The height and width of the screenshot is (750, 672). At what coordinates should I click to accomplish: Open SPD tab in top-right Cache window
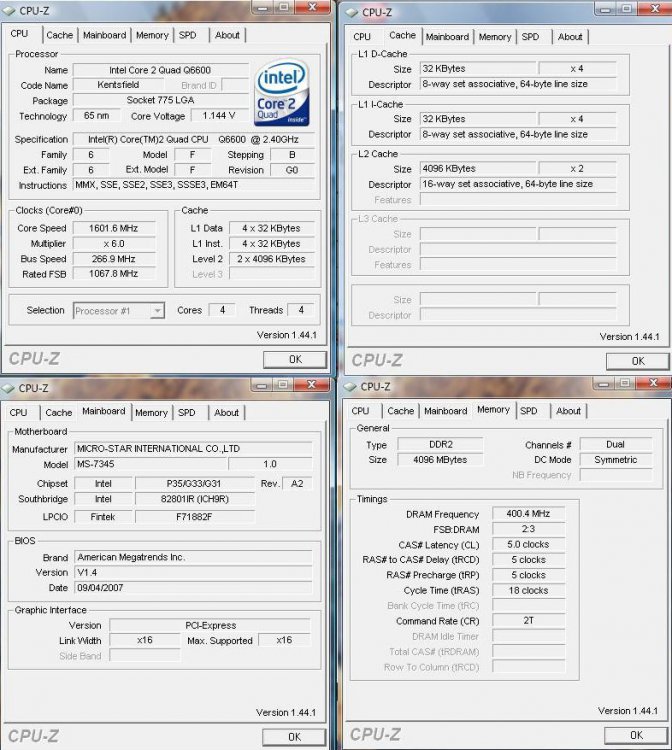click(530, 37)
